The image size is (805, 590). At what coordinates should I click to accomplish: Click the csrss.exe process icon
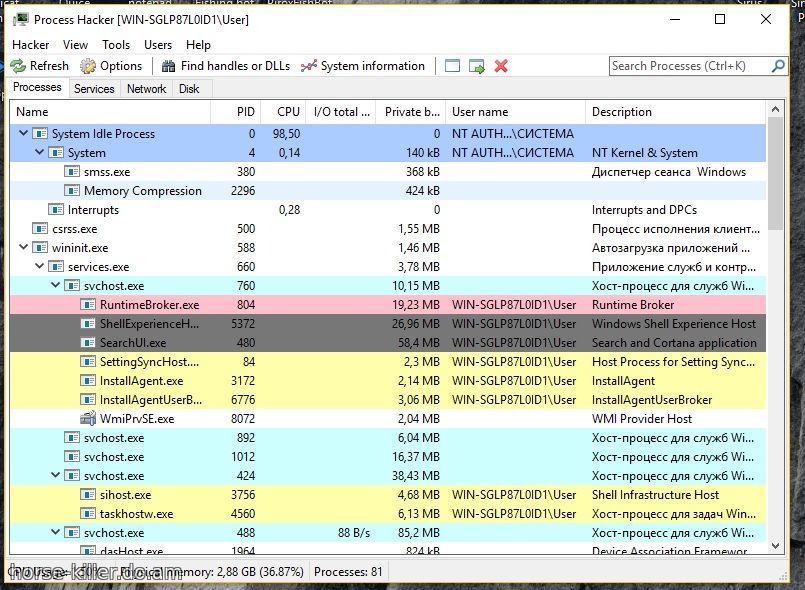40,229
